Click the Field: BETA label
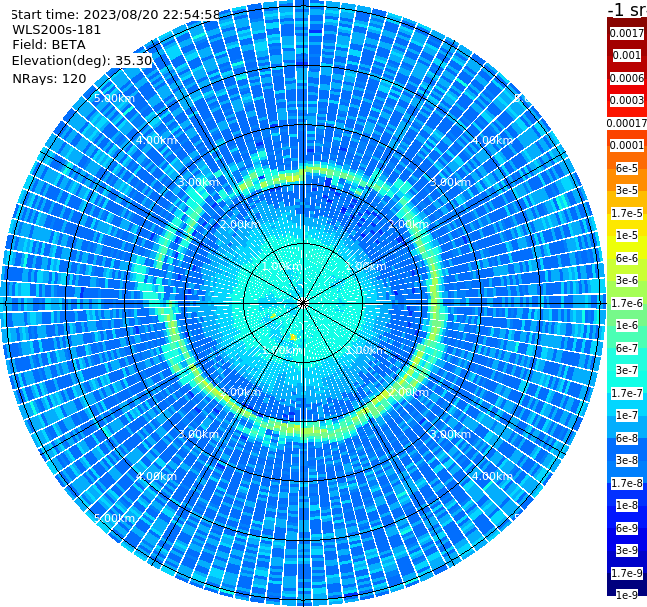The width and height of the screenshot is (647, 607). pyautogui.click(x=49, y=45)
